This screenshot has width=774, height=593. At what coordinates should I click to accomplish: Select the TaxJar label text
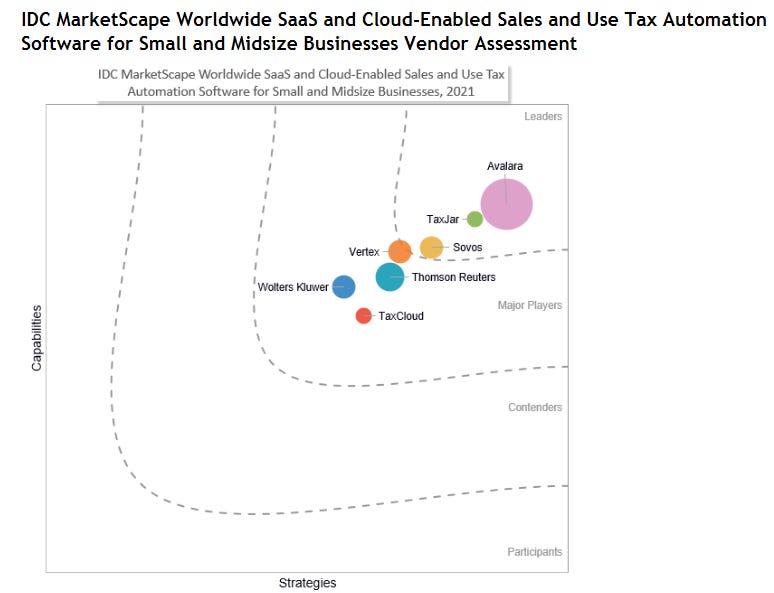tap(443, 219)
